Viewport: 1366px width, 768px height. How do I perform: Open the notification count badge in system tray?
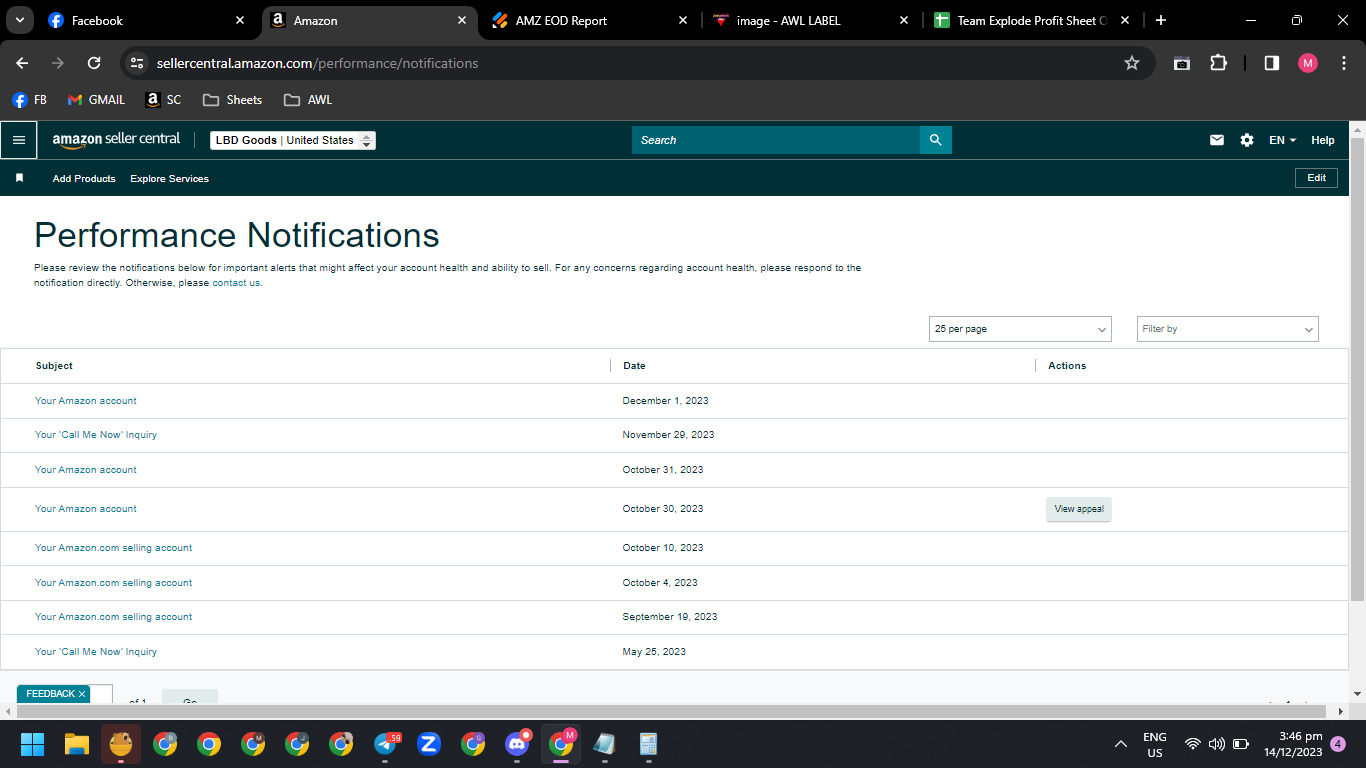pyautogui.click(x=1338, y=744)
